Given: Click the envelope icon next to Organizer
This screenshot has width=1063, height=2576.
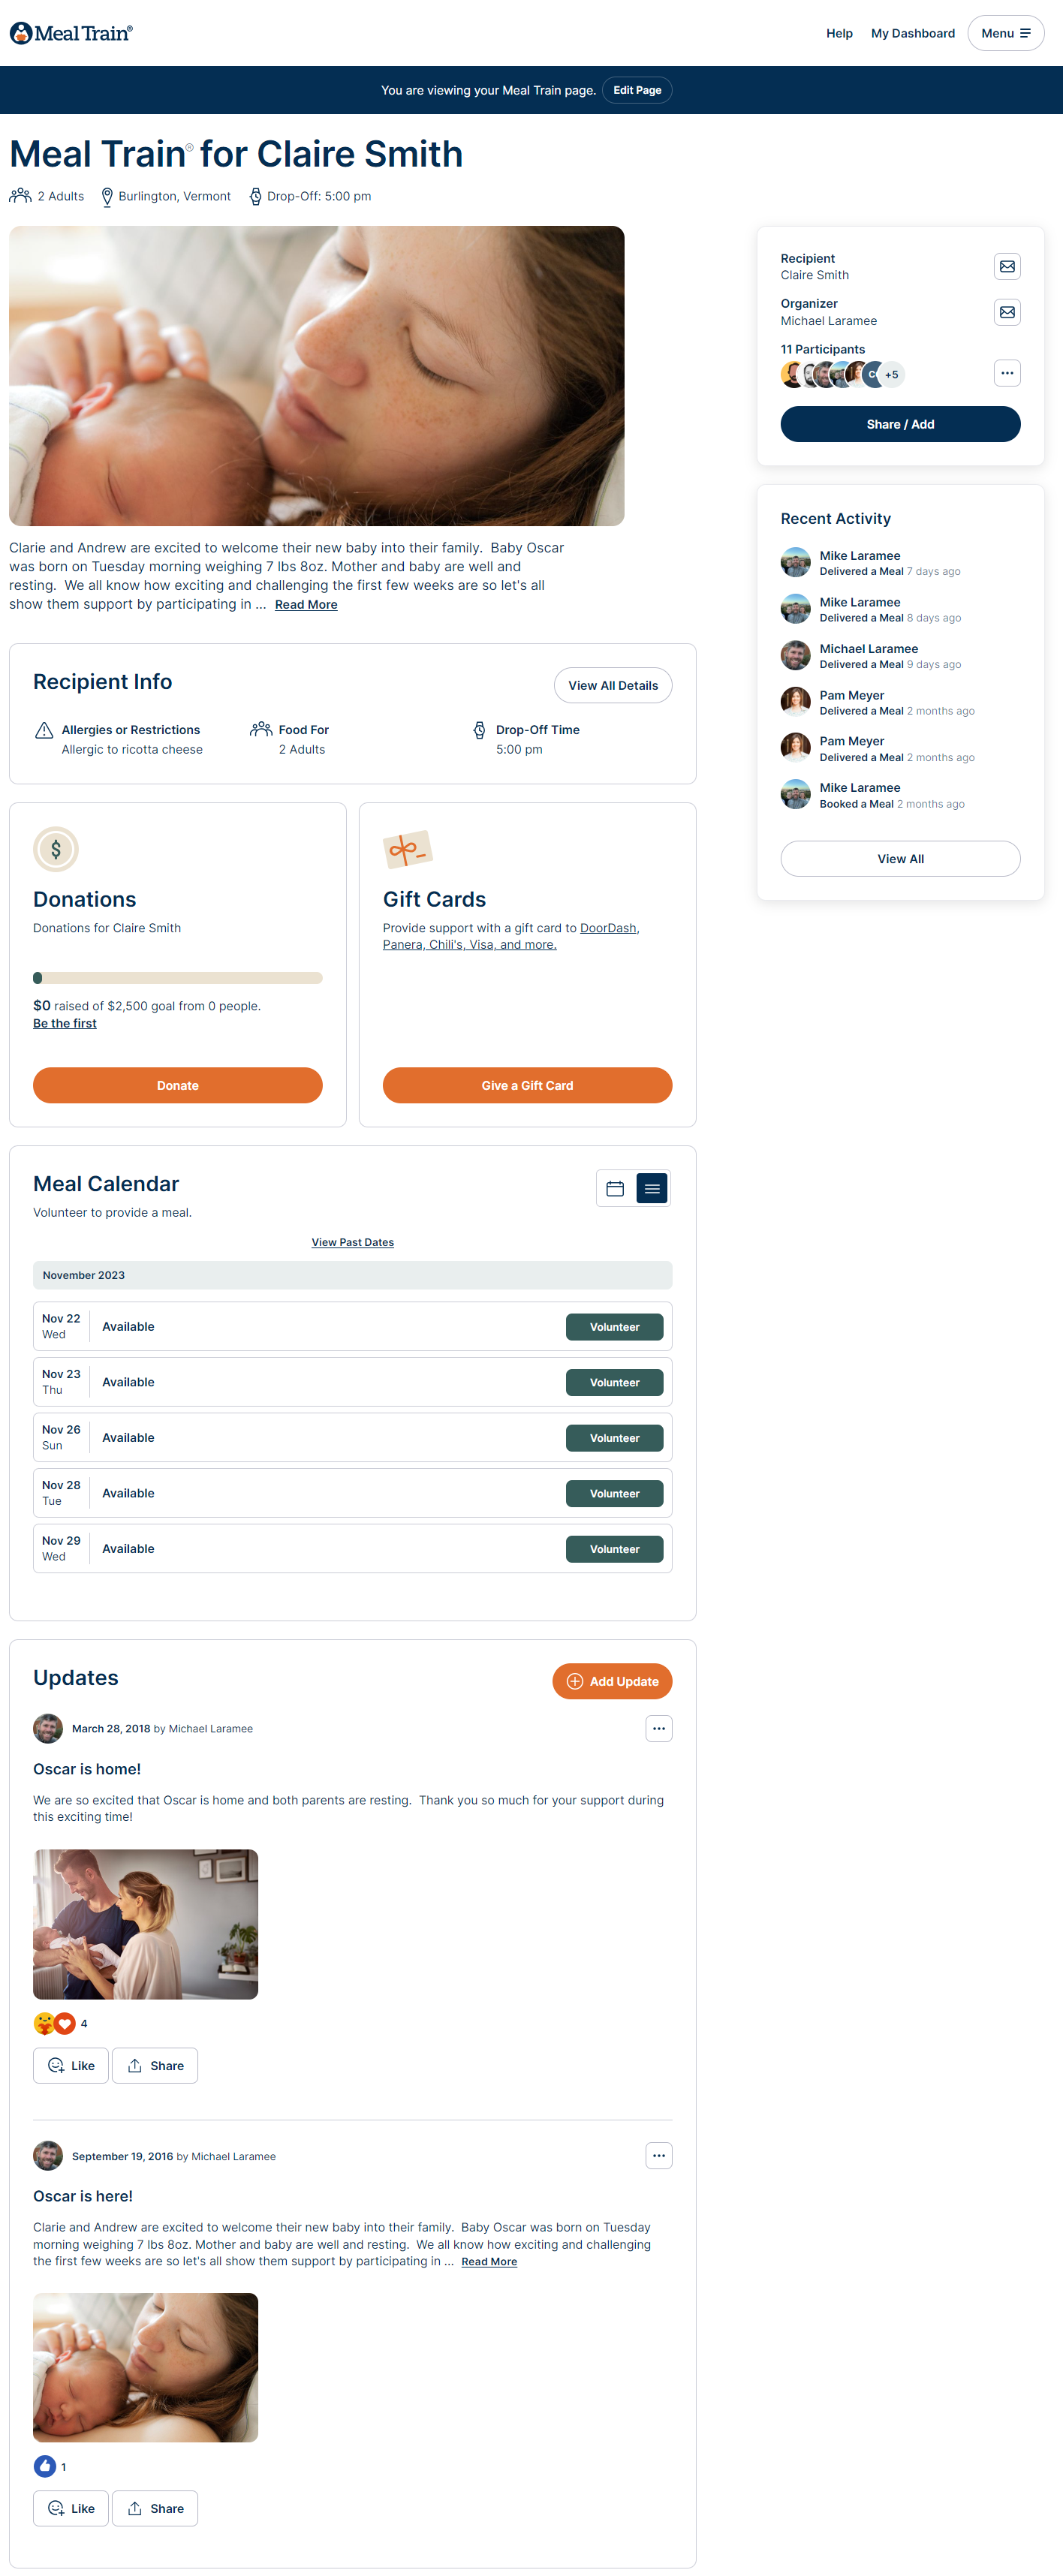Looking at the screenshot, I should click(x=1007, y=312).
